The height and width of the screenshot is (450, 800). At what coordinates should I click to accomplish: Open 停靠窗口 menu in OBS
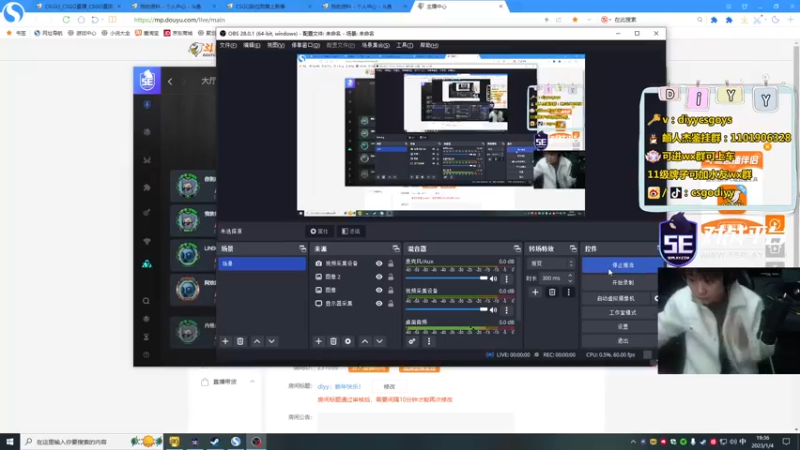tap(305, 45)
